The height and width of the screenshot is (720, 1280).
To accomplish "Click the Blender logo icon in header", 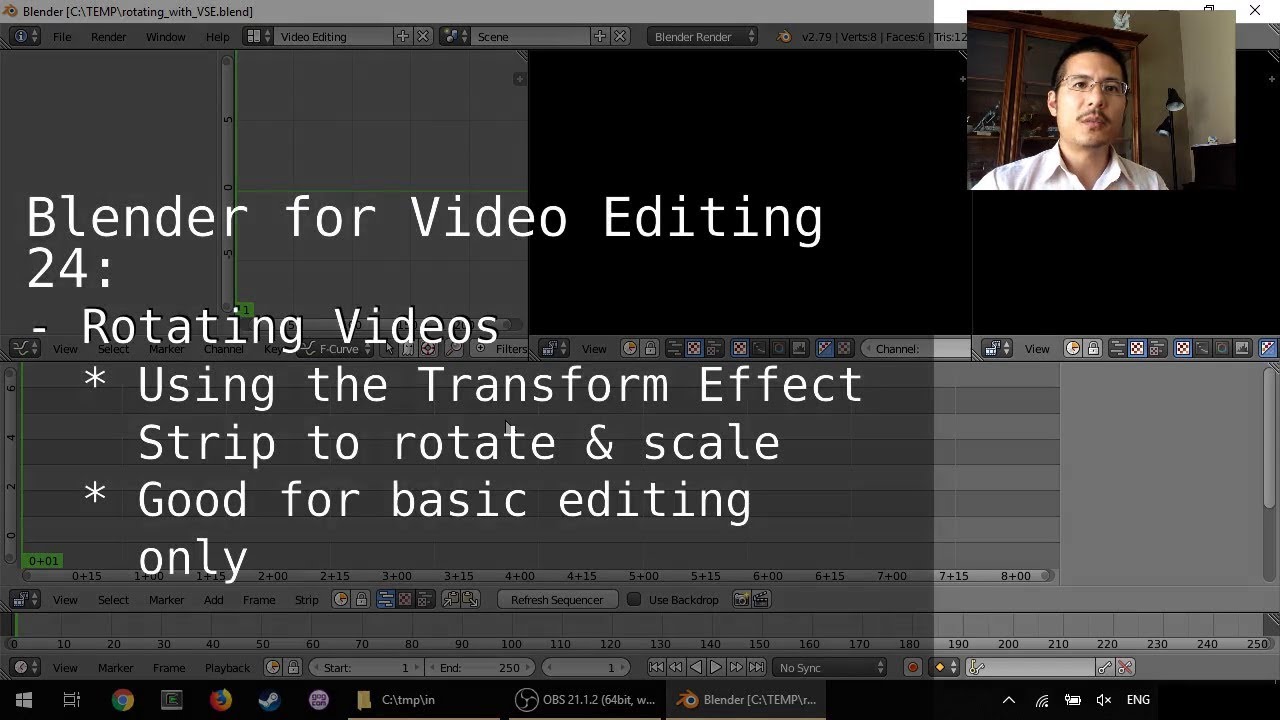I will point(784,36).
